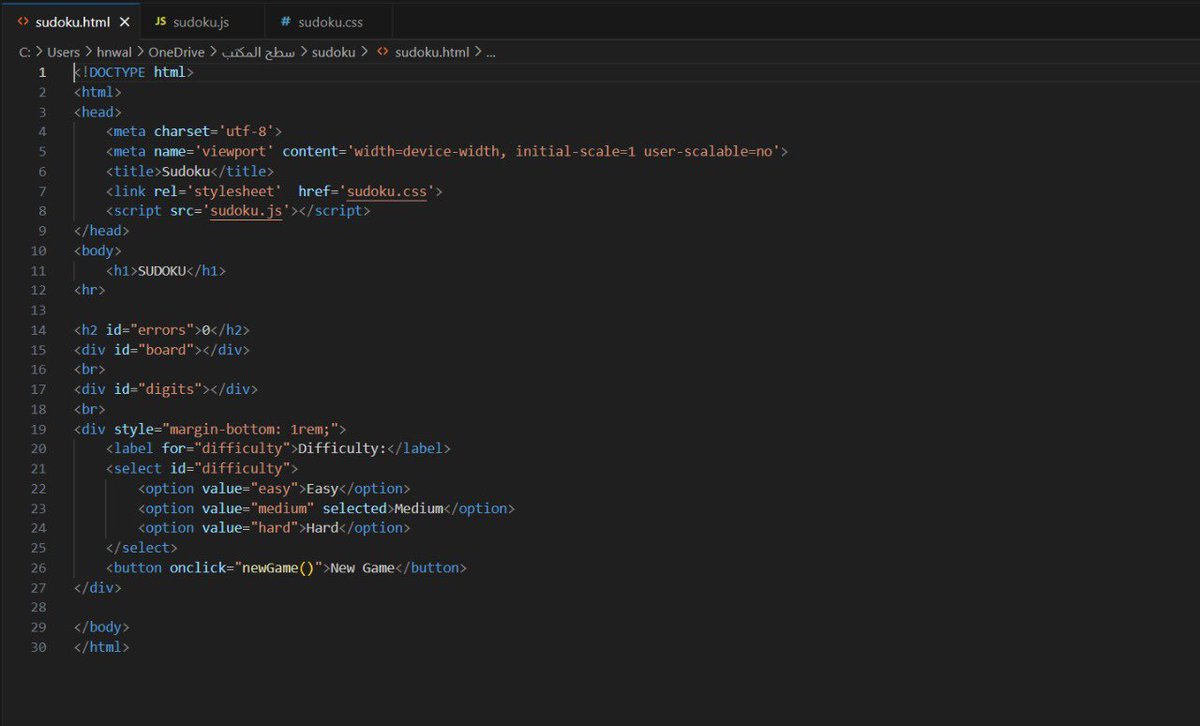Click the 'utf-8' charset value

(246, 131)
